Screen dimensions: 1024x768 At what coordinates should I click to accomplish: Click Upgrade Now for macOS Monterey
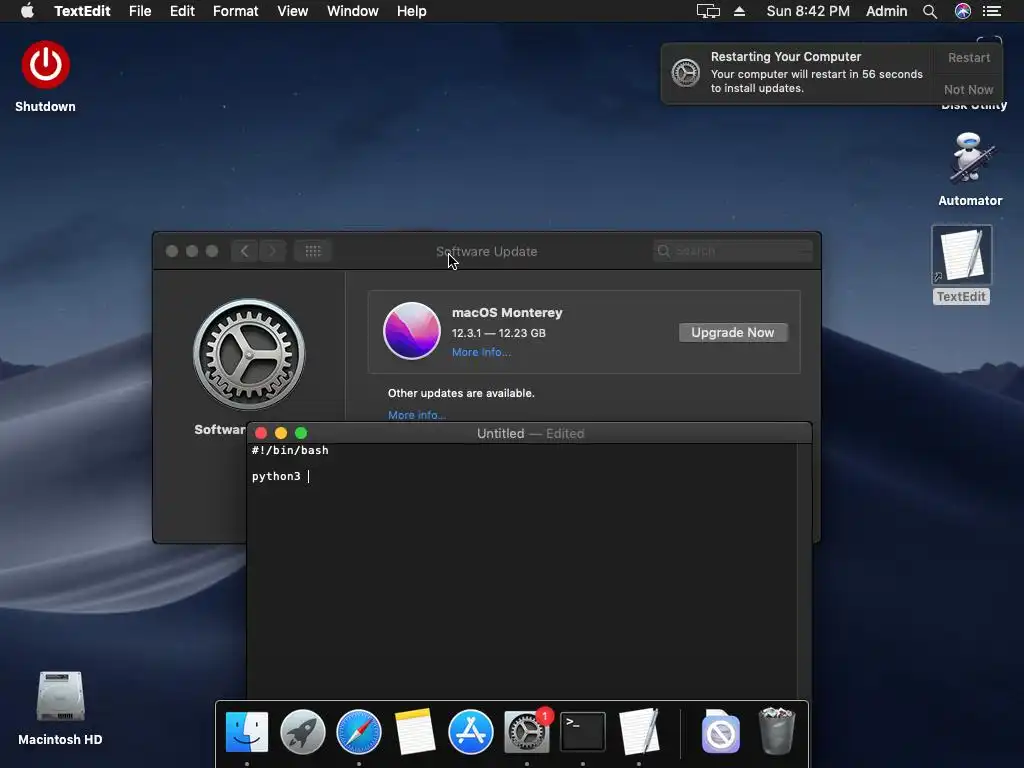point(733,332)
